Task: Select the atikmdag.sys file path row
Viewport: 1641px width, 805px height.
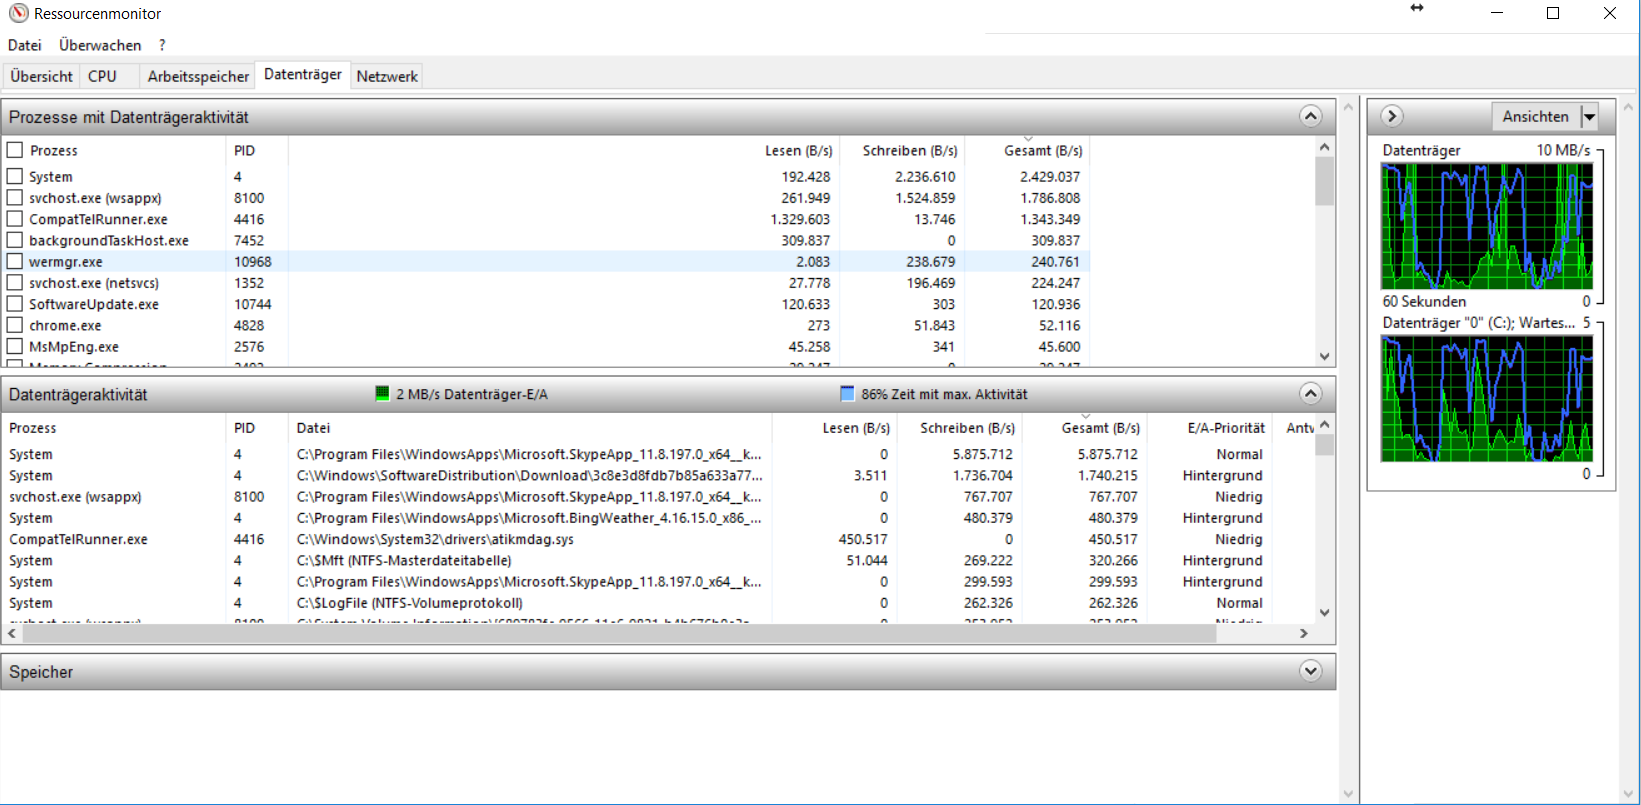Action: tap(435, 539)
